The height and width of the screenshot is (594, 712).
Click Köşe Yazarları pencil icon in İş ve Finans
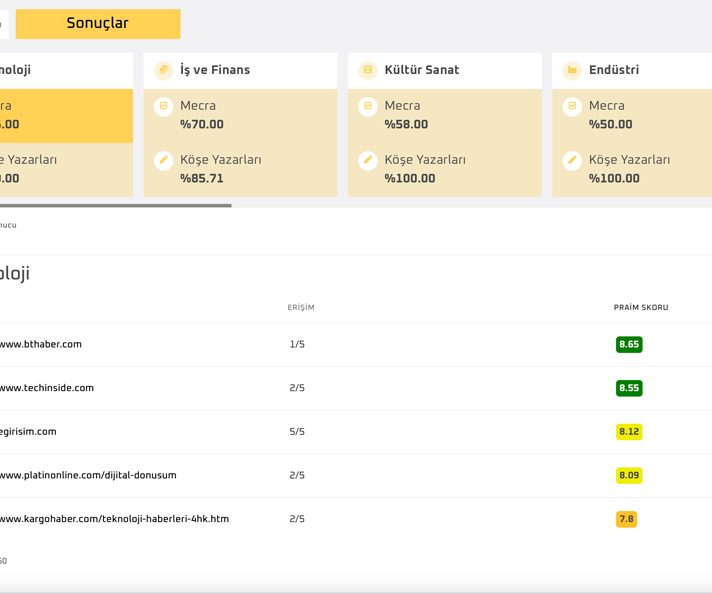(163, 160)
